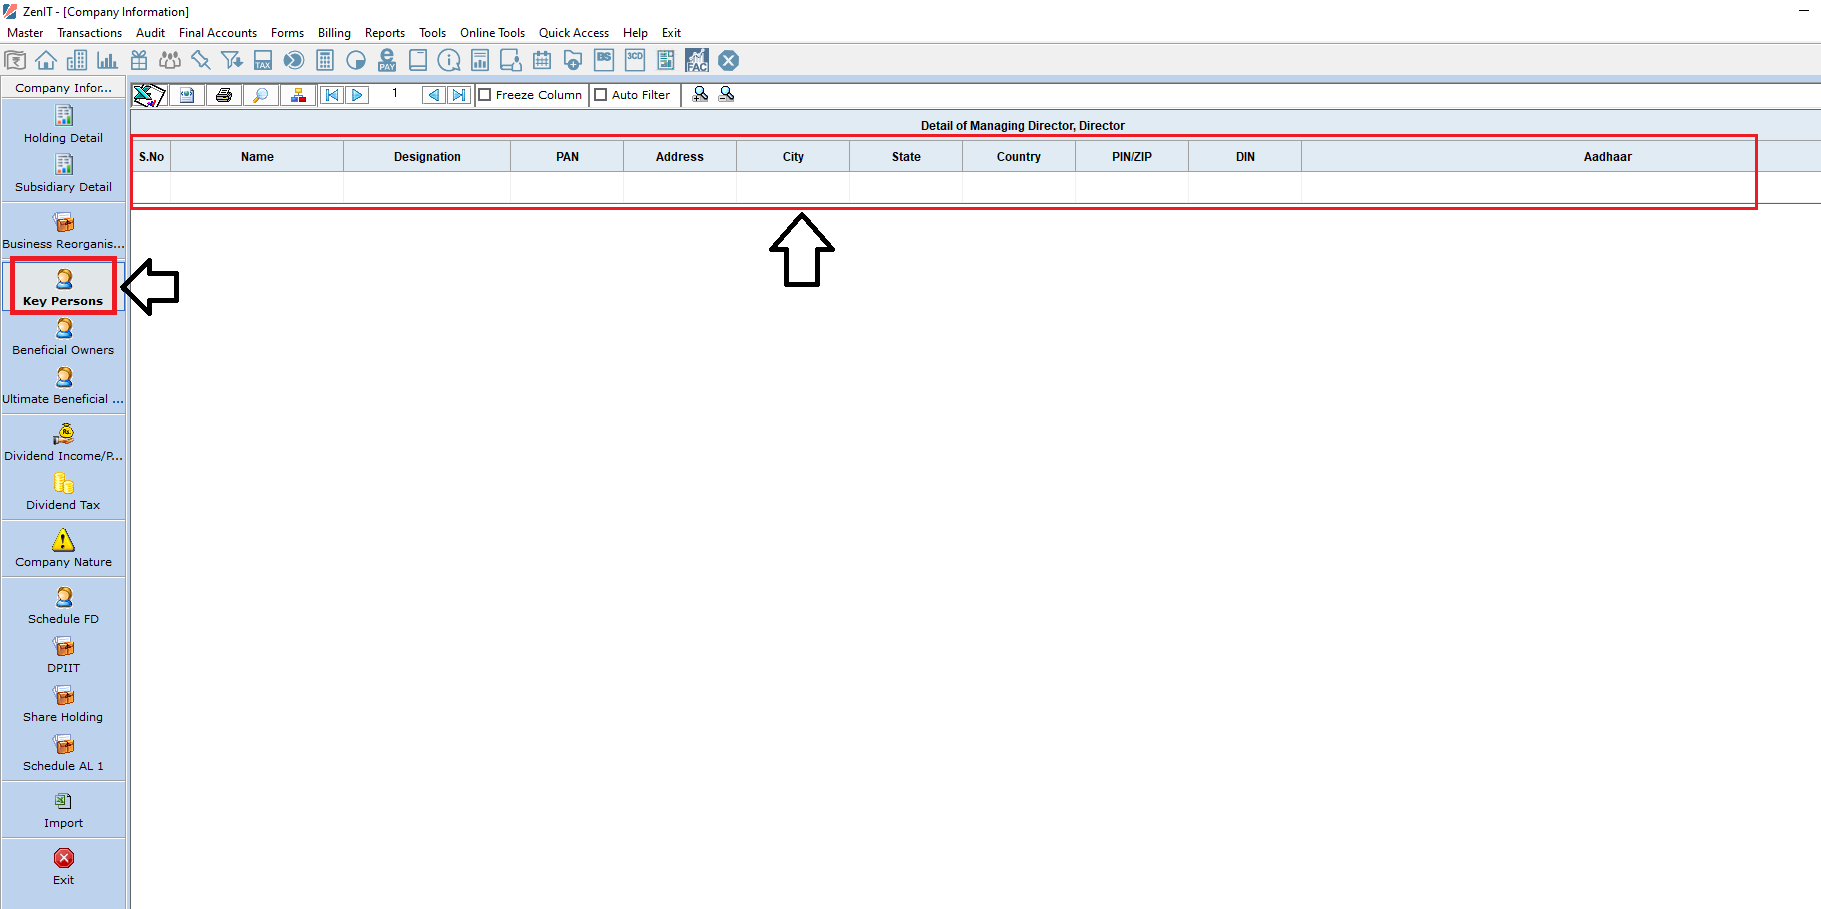Open Schedule AL 1 in the sidebar

pyautogui.click(x=63, y=753)
